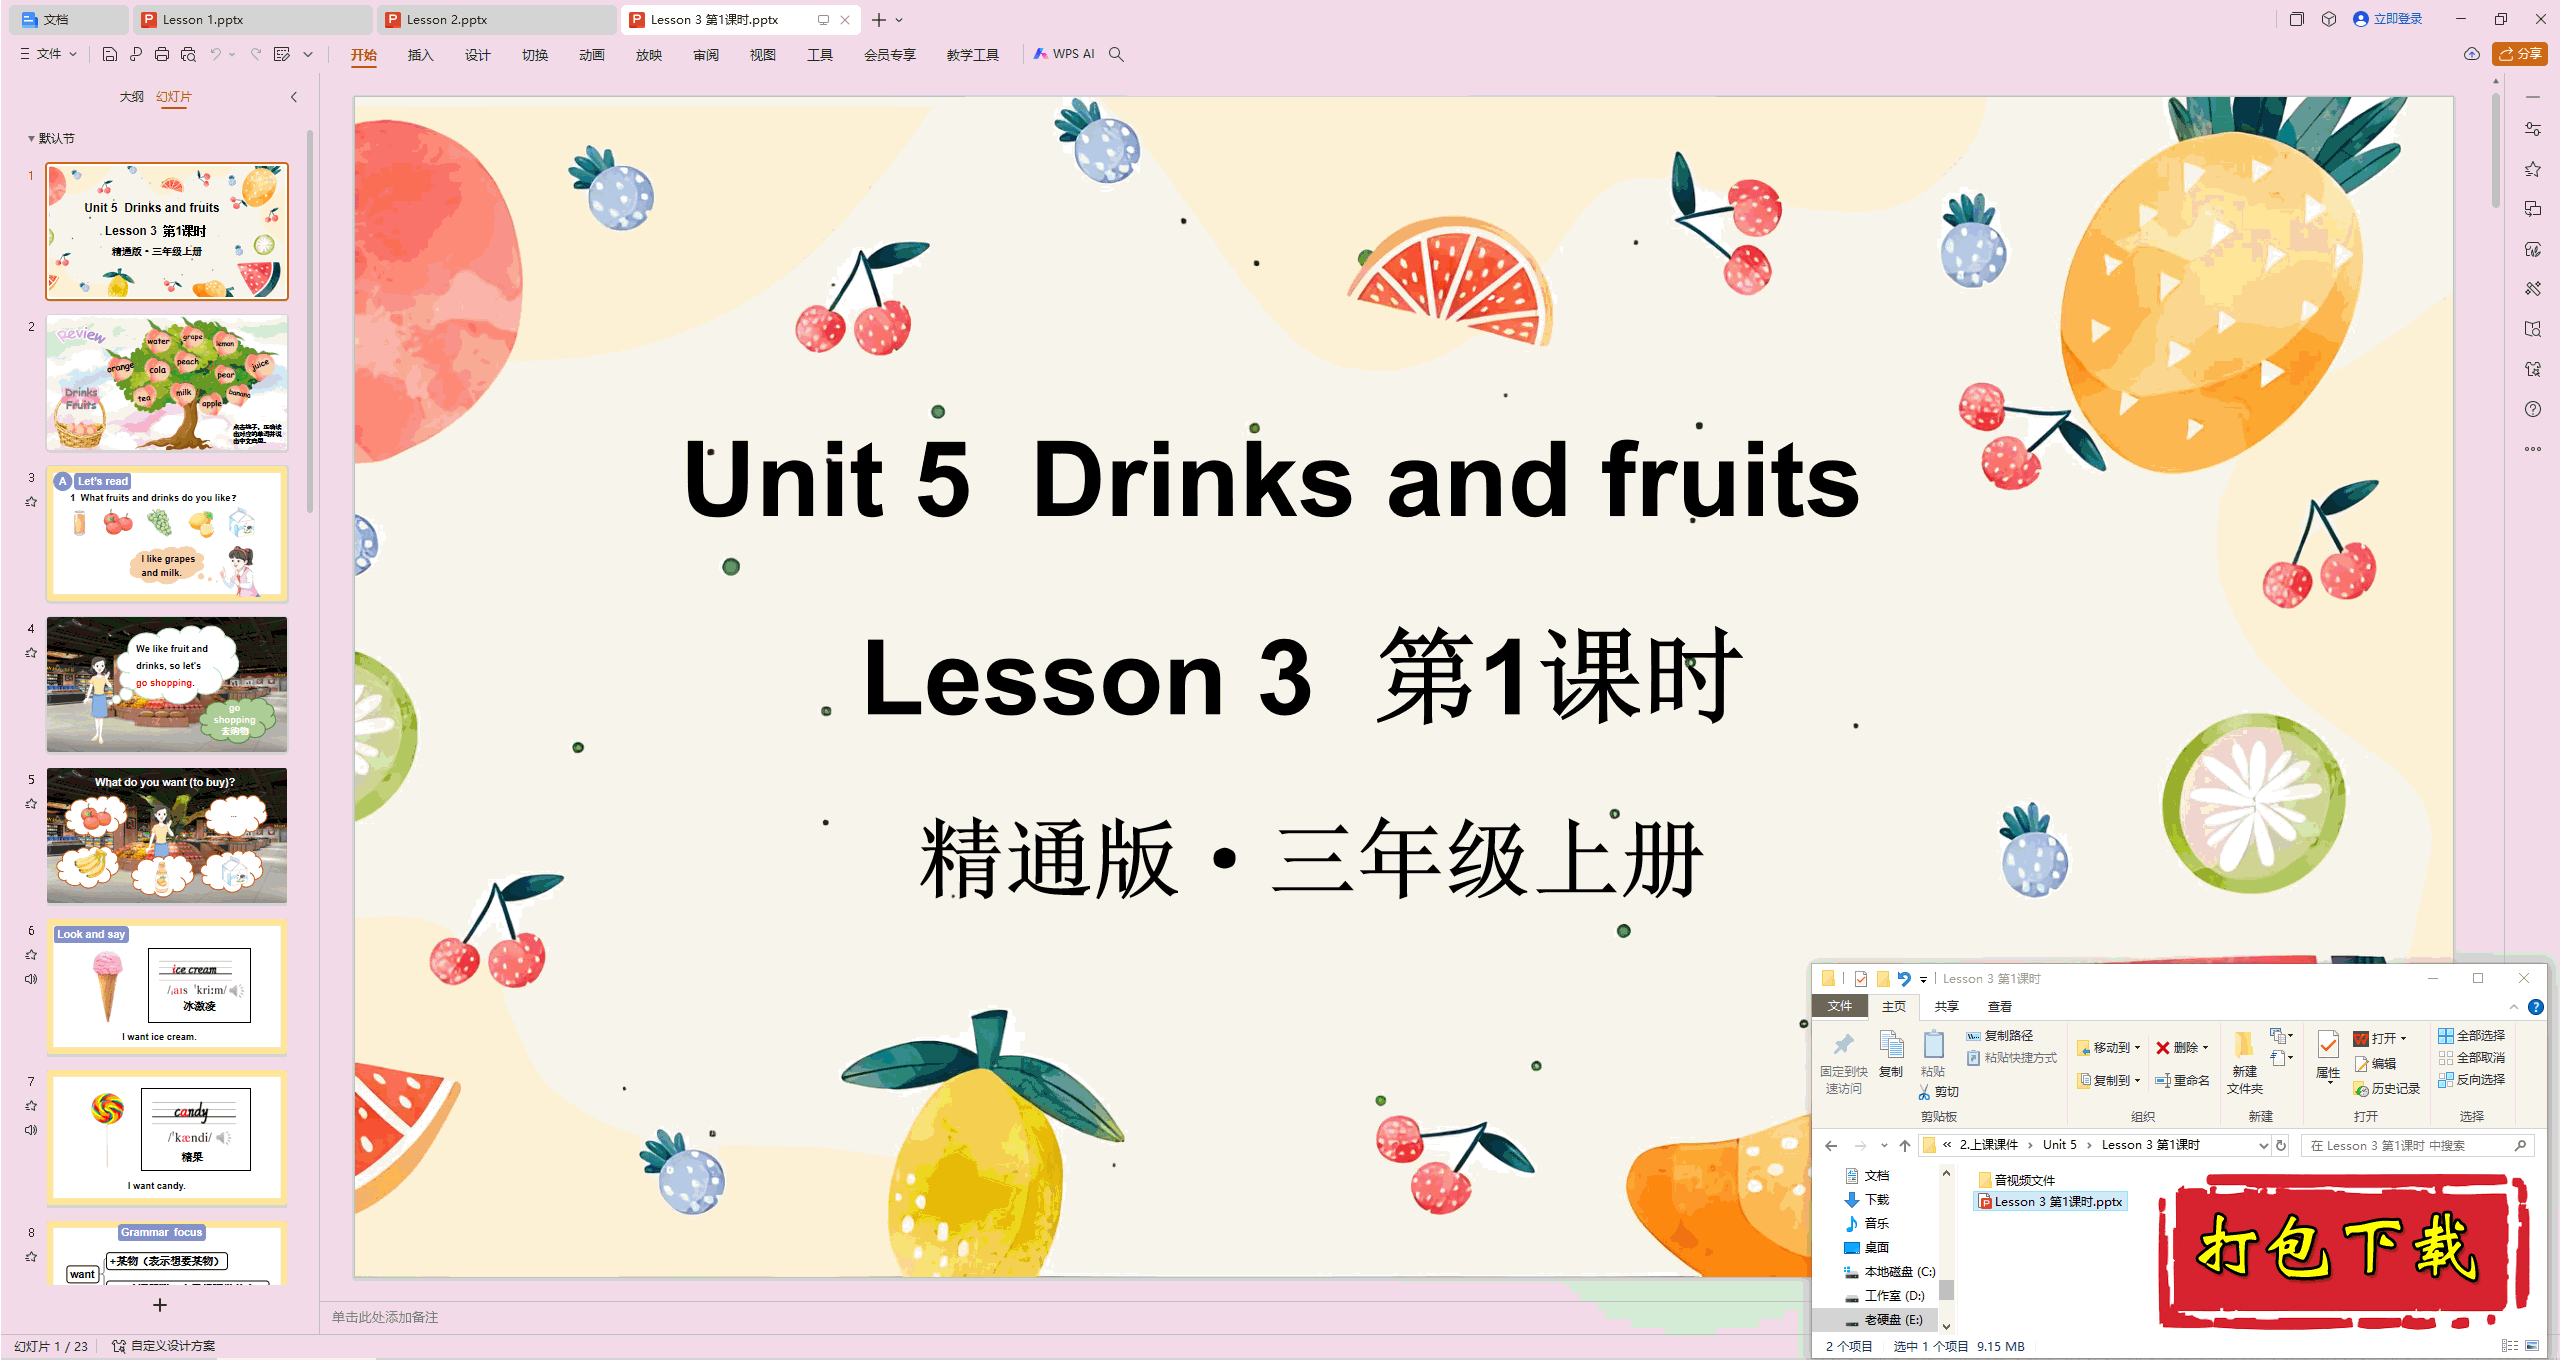Collapse the default section in slide panel

tap(31, 139)
